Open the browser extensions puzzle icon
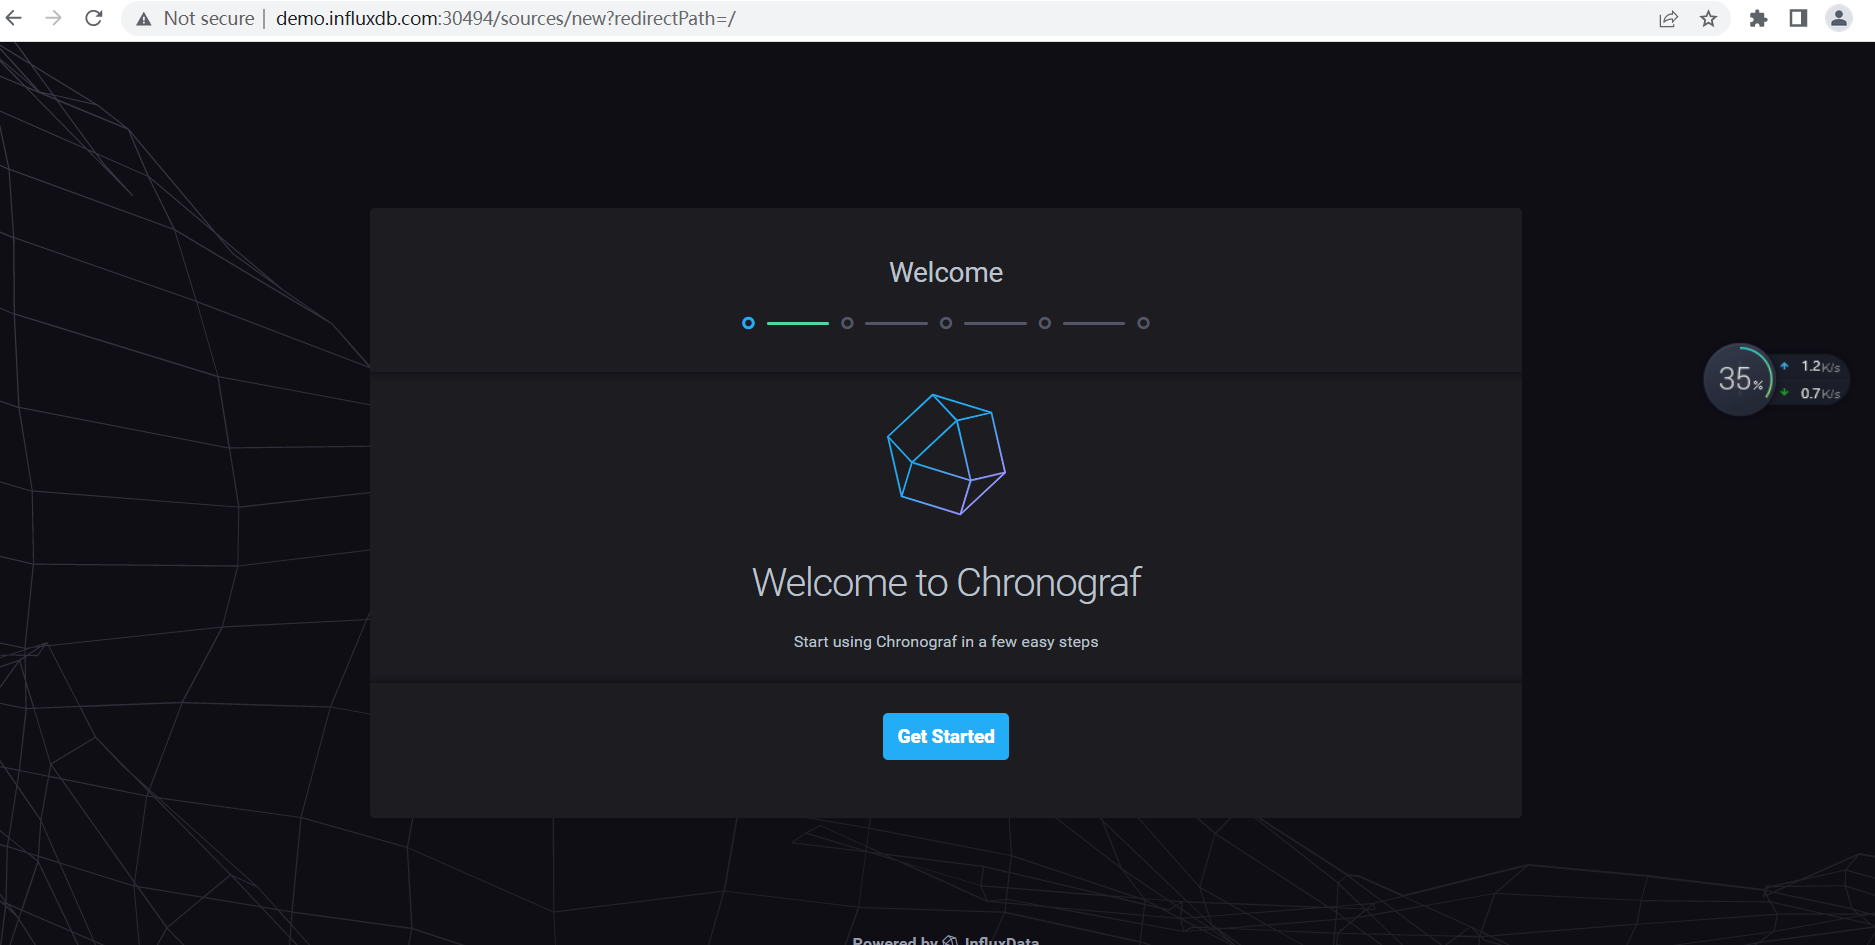This screenshot has width=1875, height=945. (1758, 18)
